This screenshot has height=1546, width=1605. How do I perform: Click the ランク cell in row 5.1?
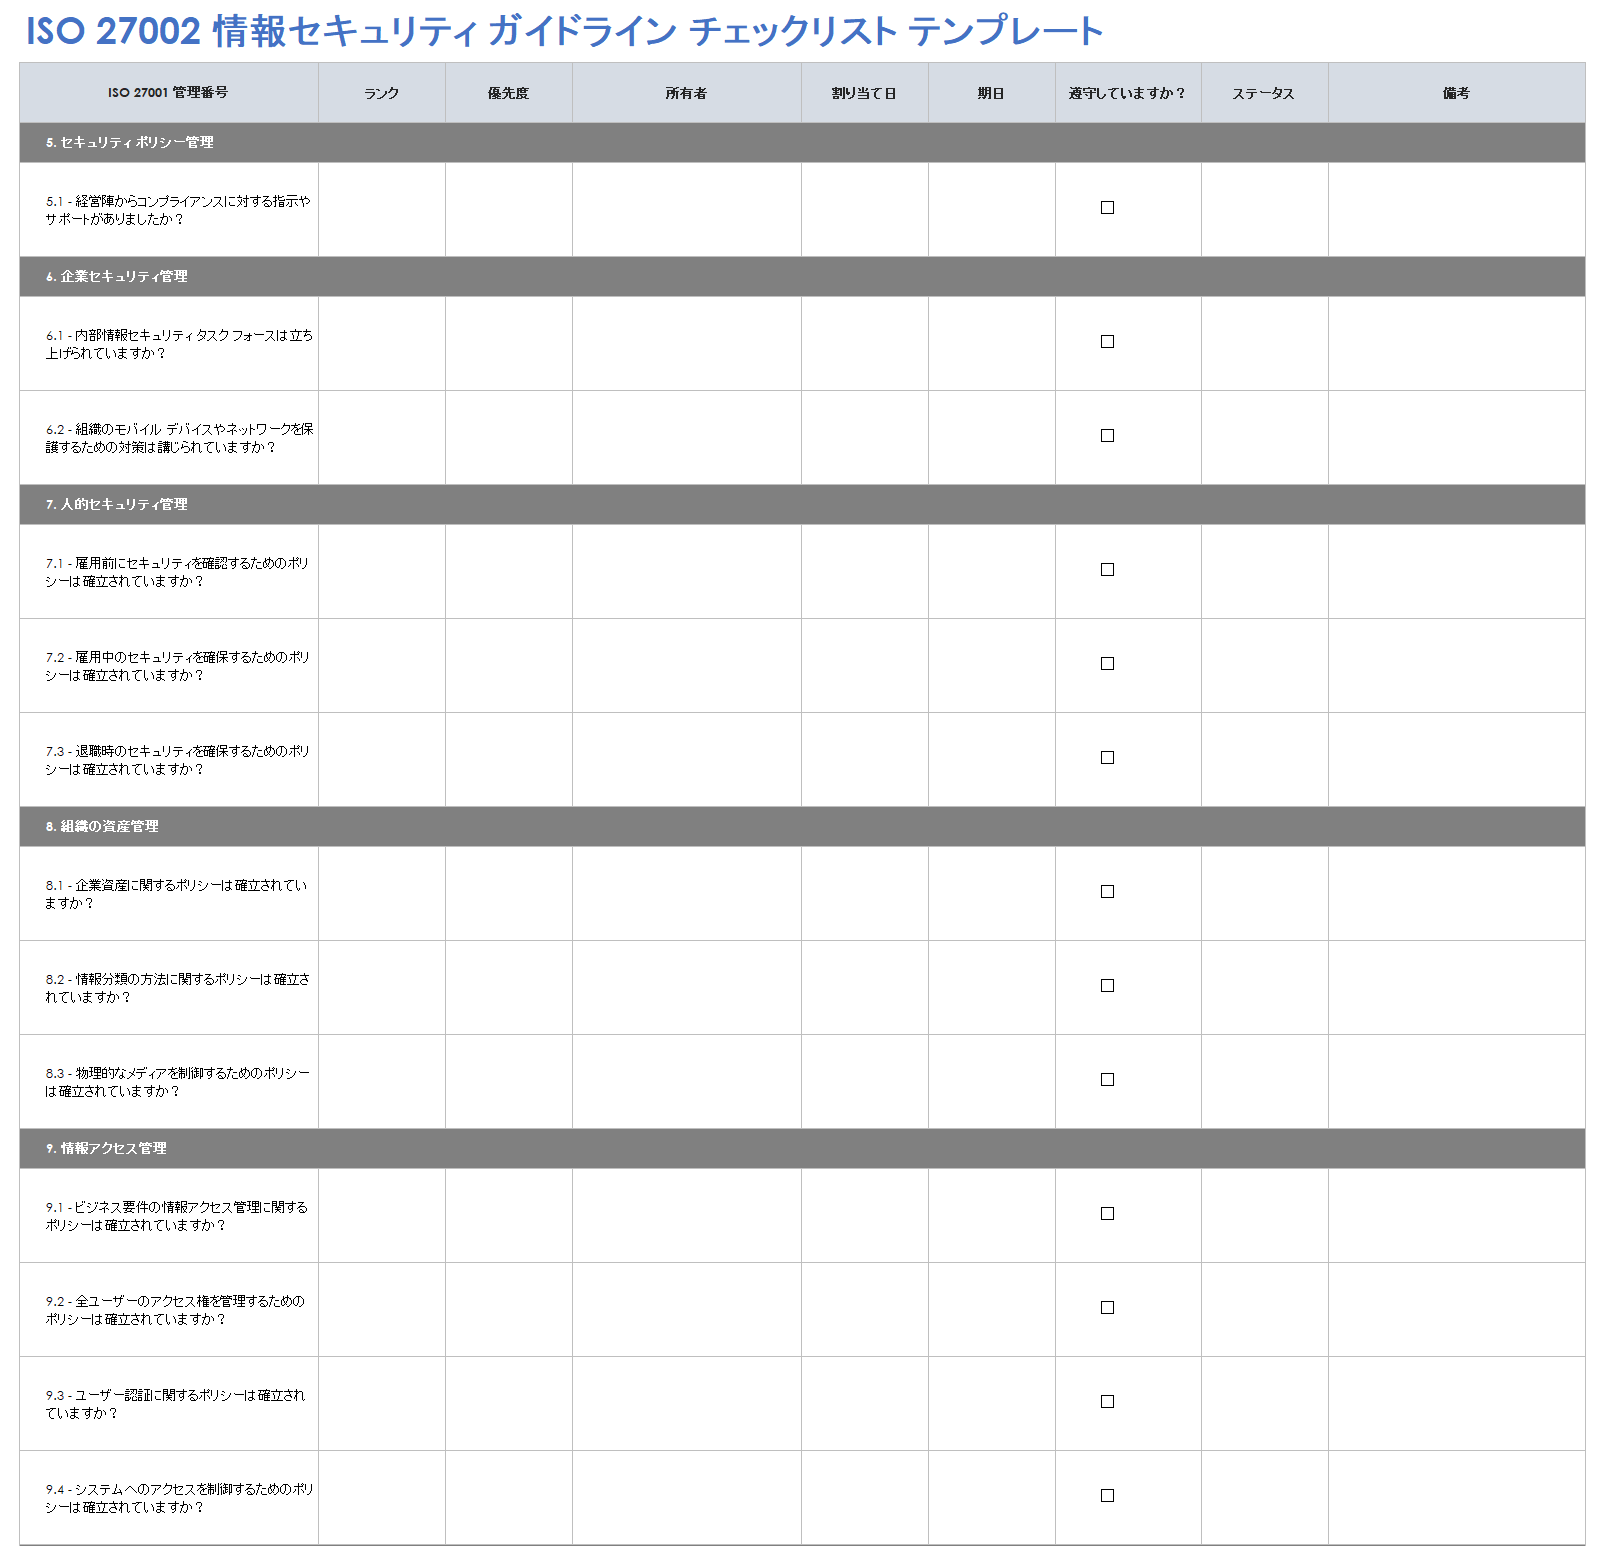pos(382,210)
